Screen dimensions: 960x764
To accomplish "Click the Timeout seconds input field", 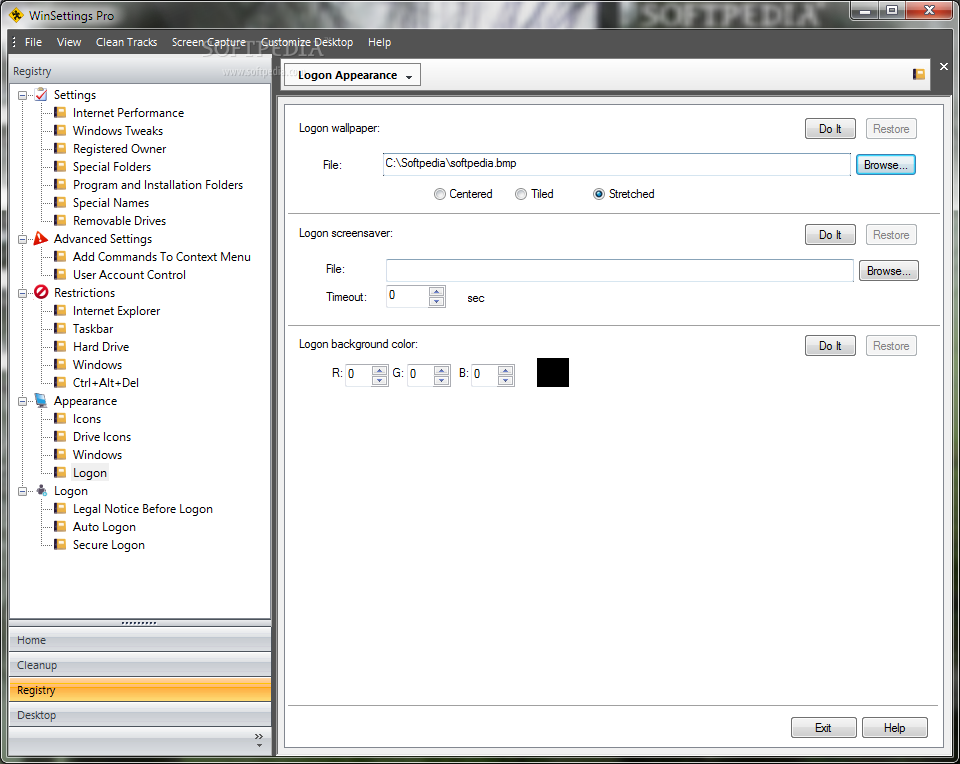I will [407, 296].
